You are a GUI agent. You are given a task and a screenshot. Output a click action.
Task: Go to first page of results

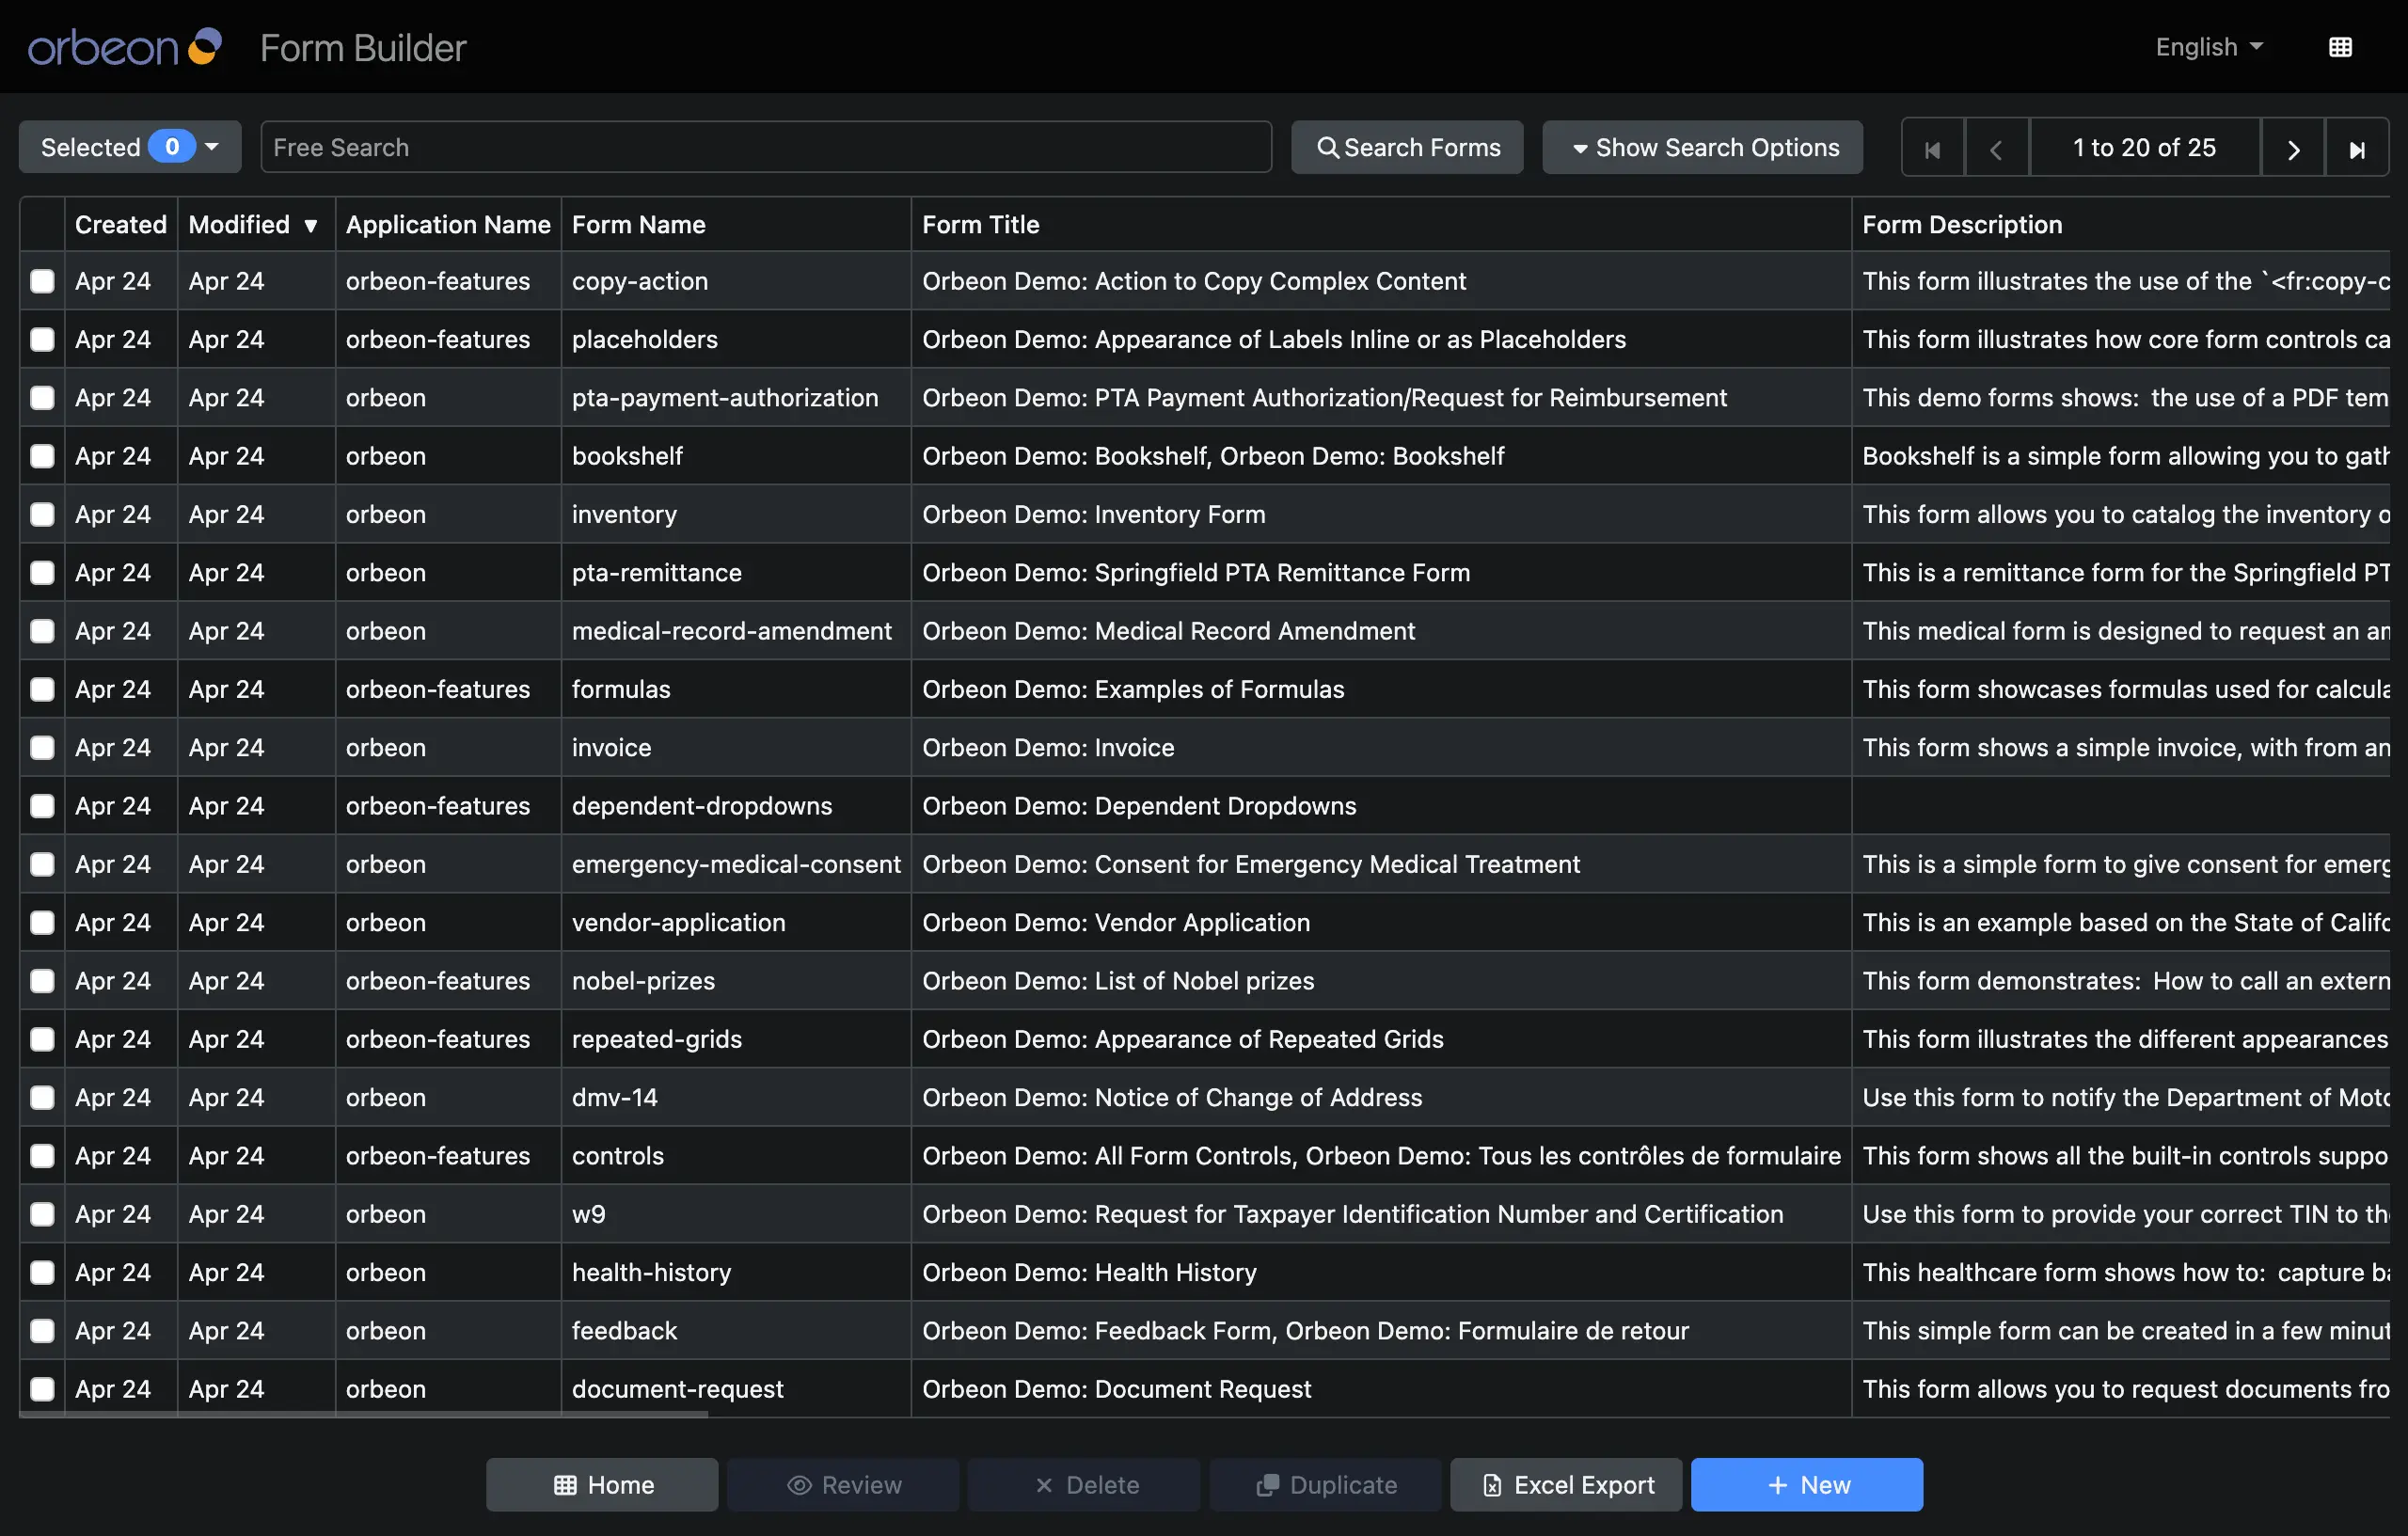pos(1932,148)
